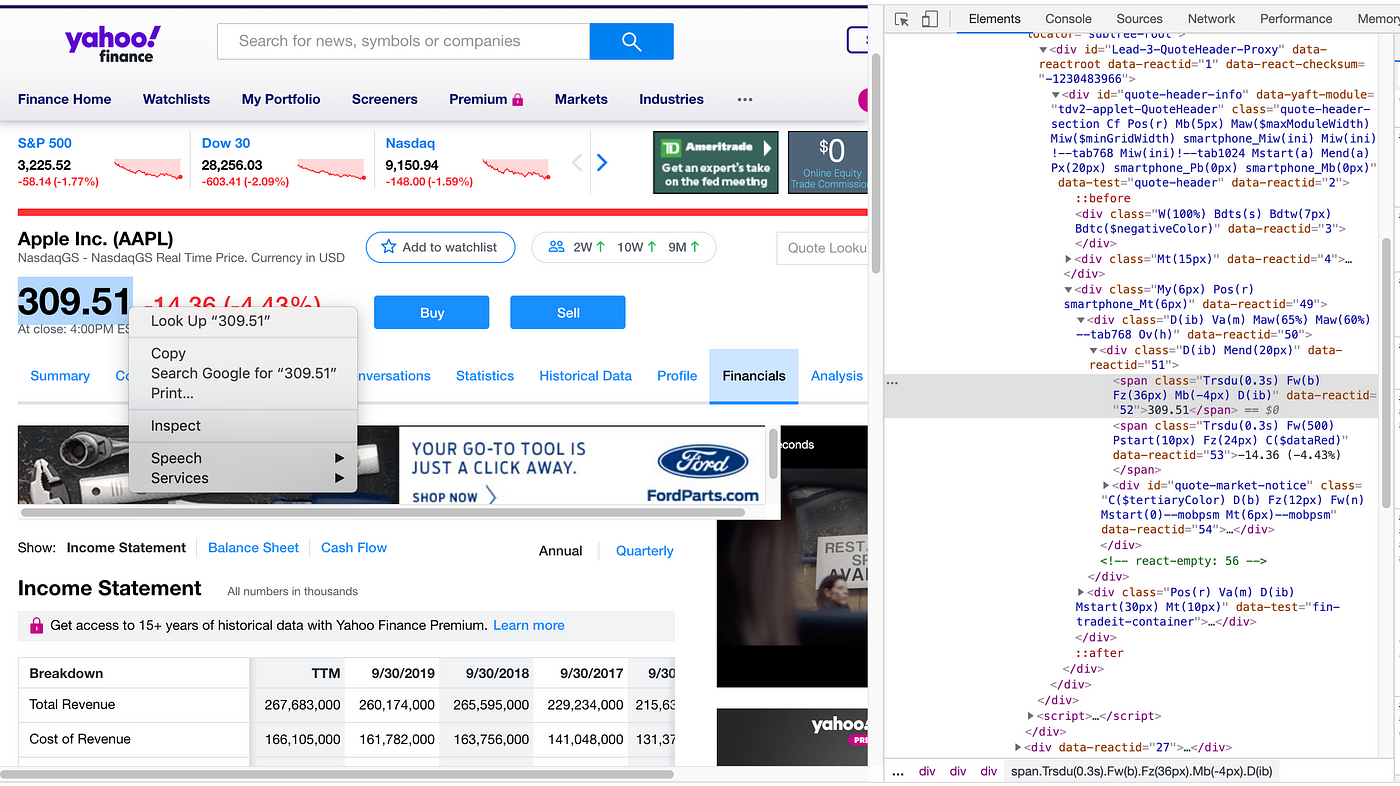Focus the search for news, symbols field

(x=404, y=41)
